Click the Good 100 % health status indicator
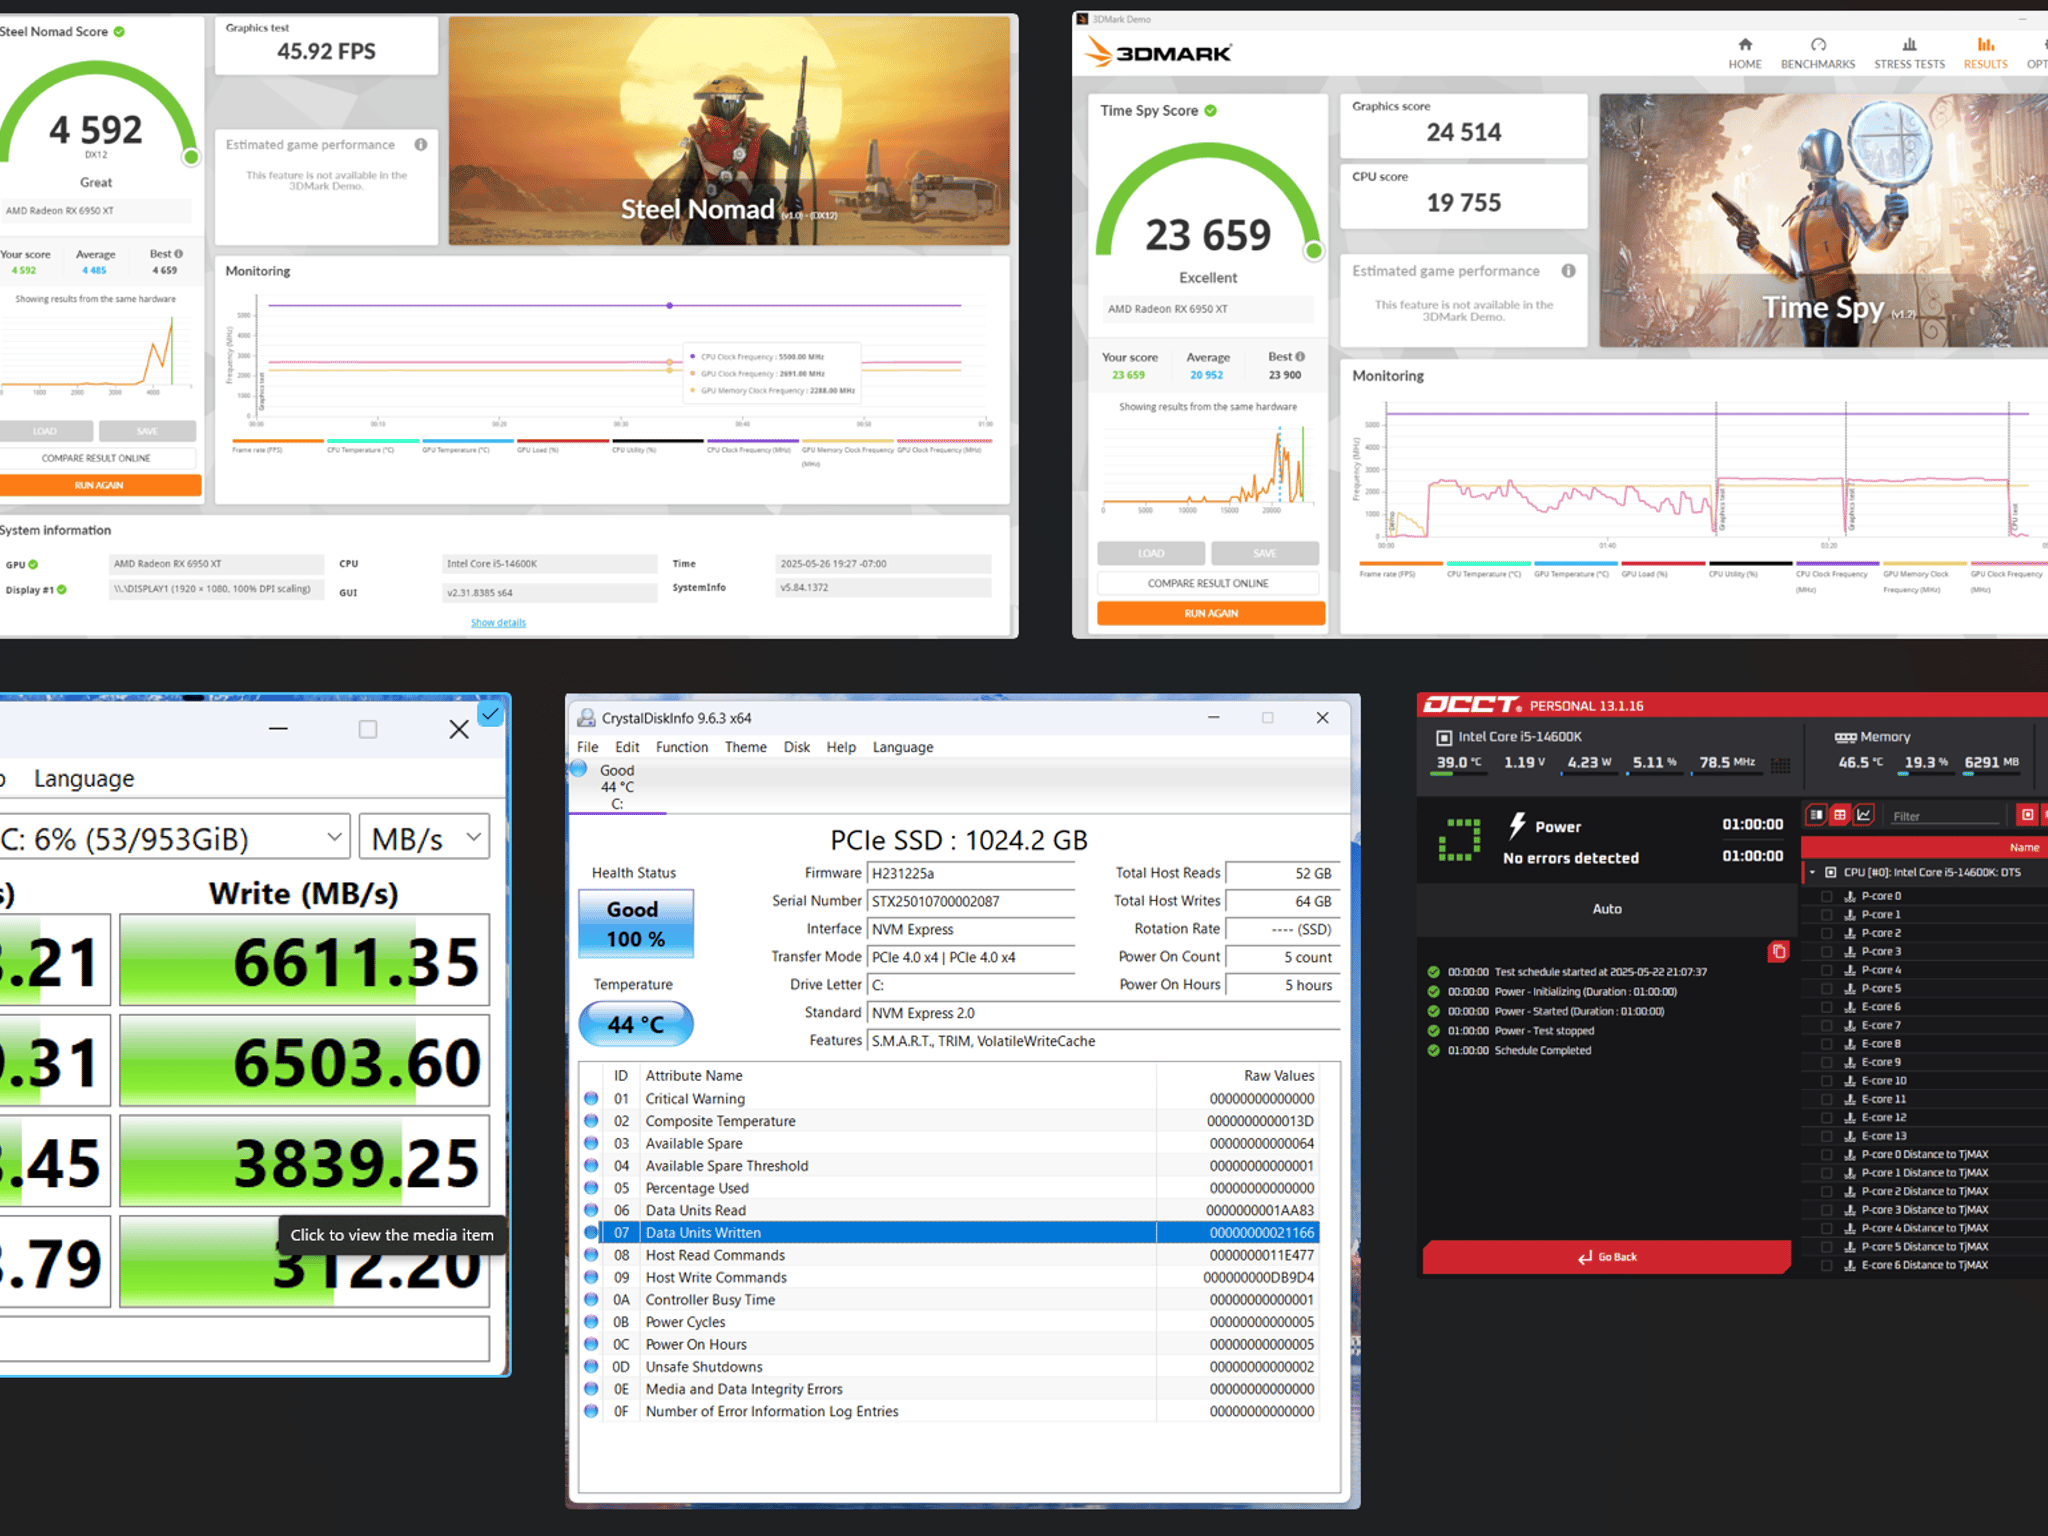This screenshot has height=1536, width=2048. coord(635,924)
